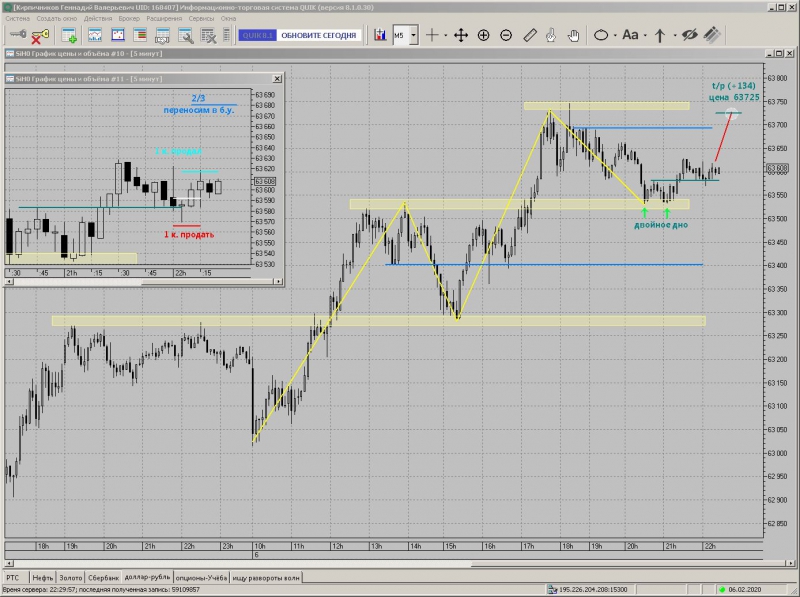The height and width of the screenshot is (597, 800).
Task: Click the zoom in magnifier icon
Action: pos(483,35)
